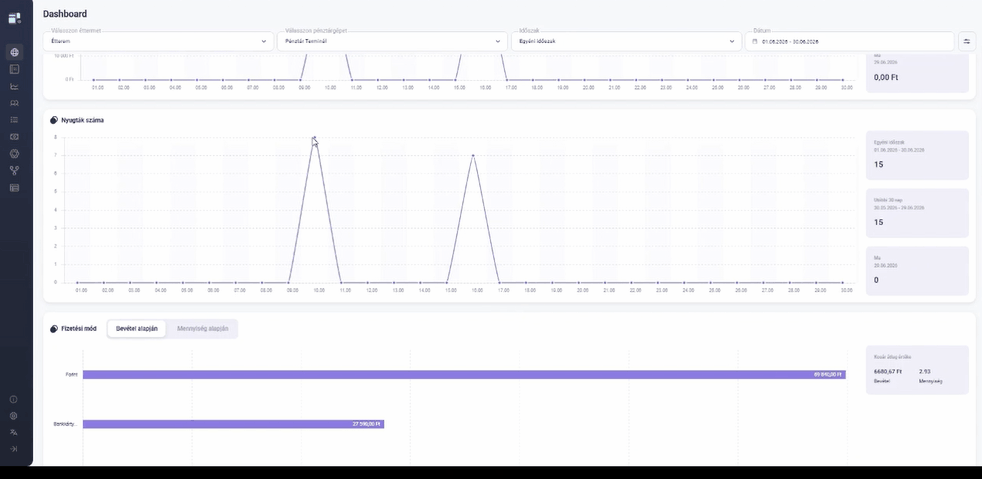This screenshot has height=479, width=982.
Task: Open the globe dashboard icon in sidebar
Action: click(14, 52)
